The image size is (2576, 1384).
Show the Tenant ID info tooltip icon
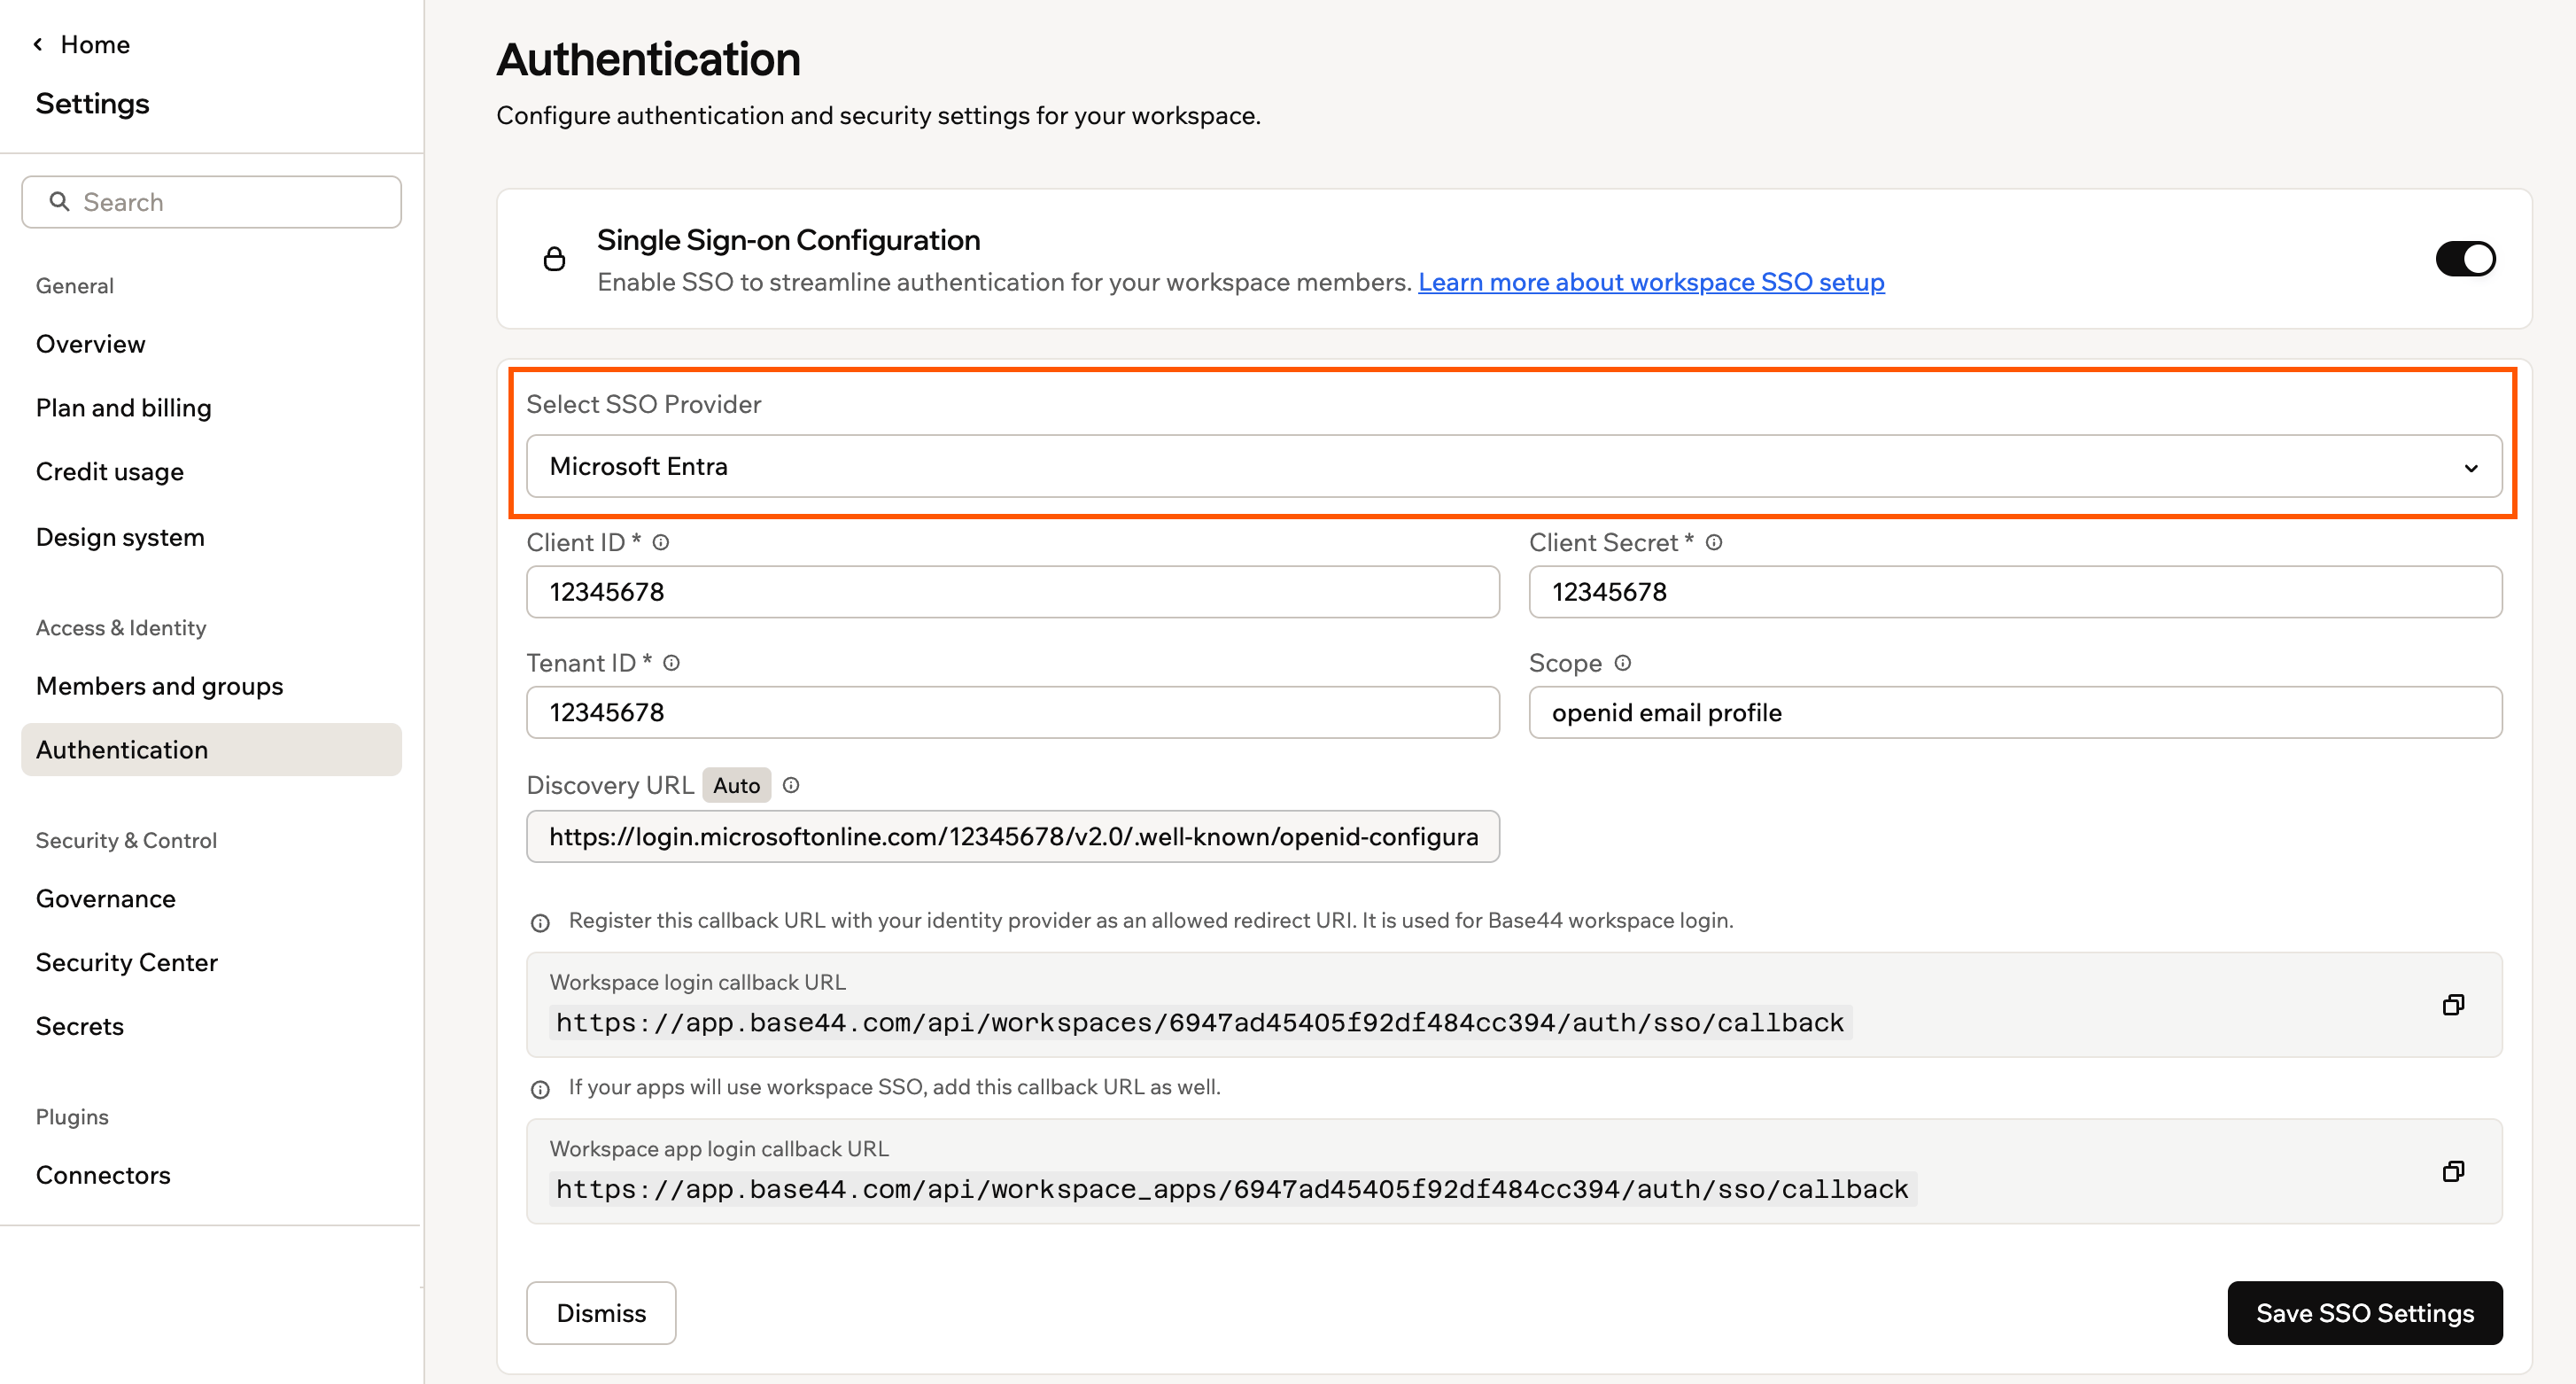point(672,663)
